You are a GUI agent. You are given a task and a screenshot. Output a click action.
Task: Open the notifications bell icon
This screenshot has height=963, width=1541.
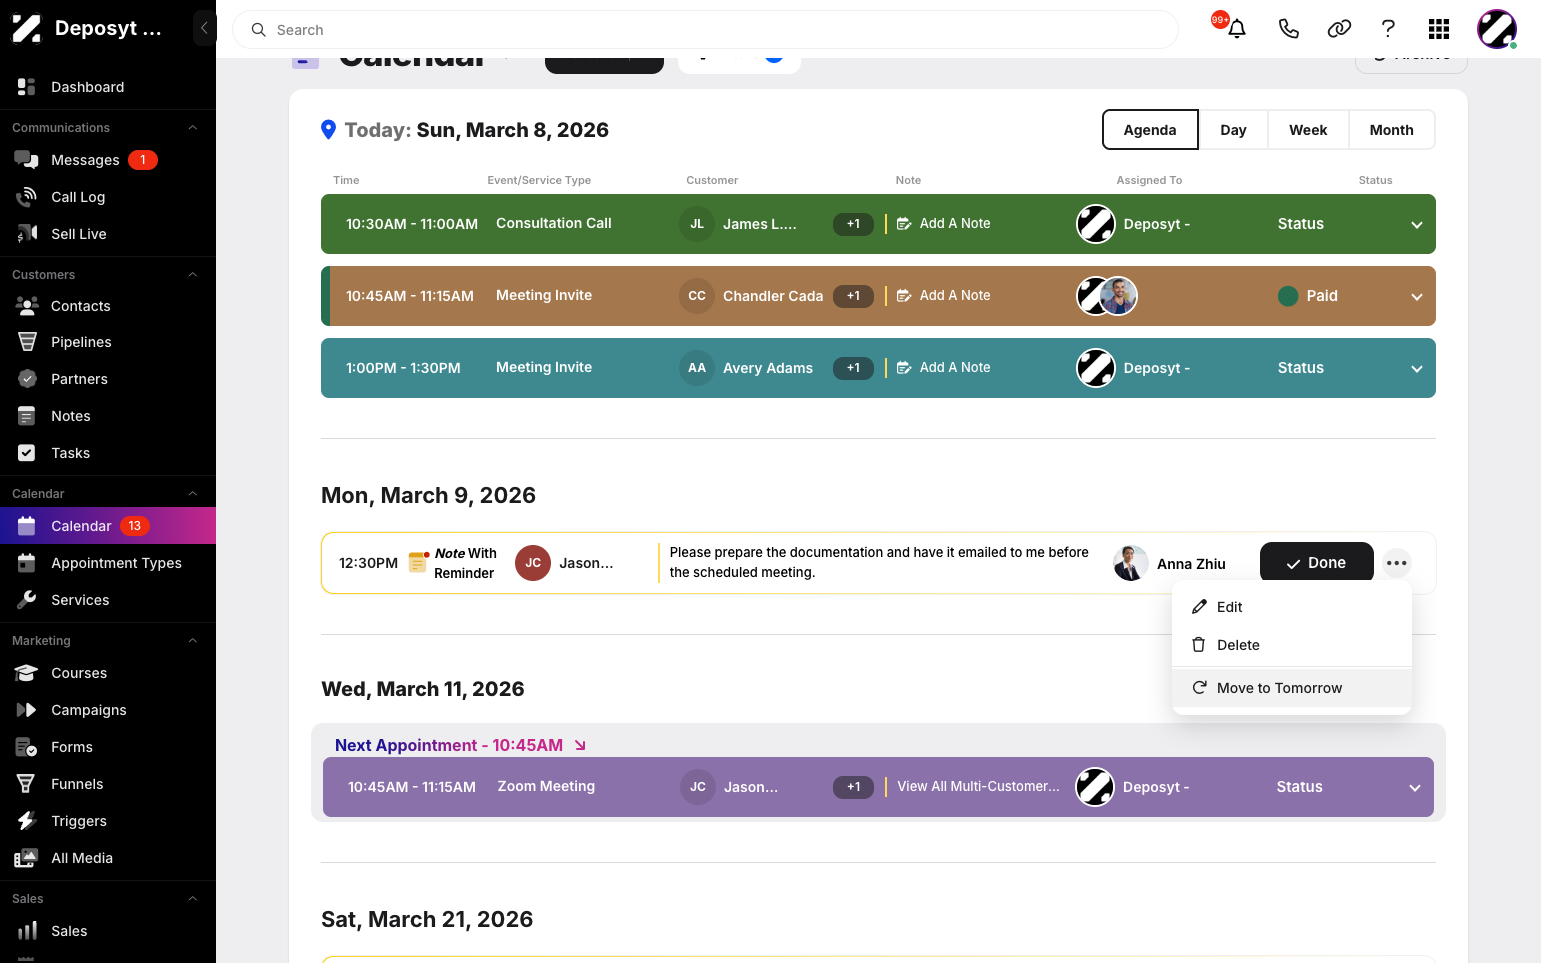1237,29
